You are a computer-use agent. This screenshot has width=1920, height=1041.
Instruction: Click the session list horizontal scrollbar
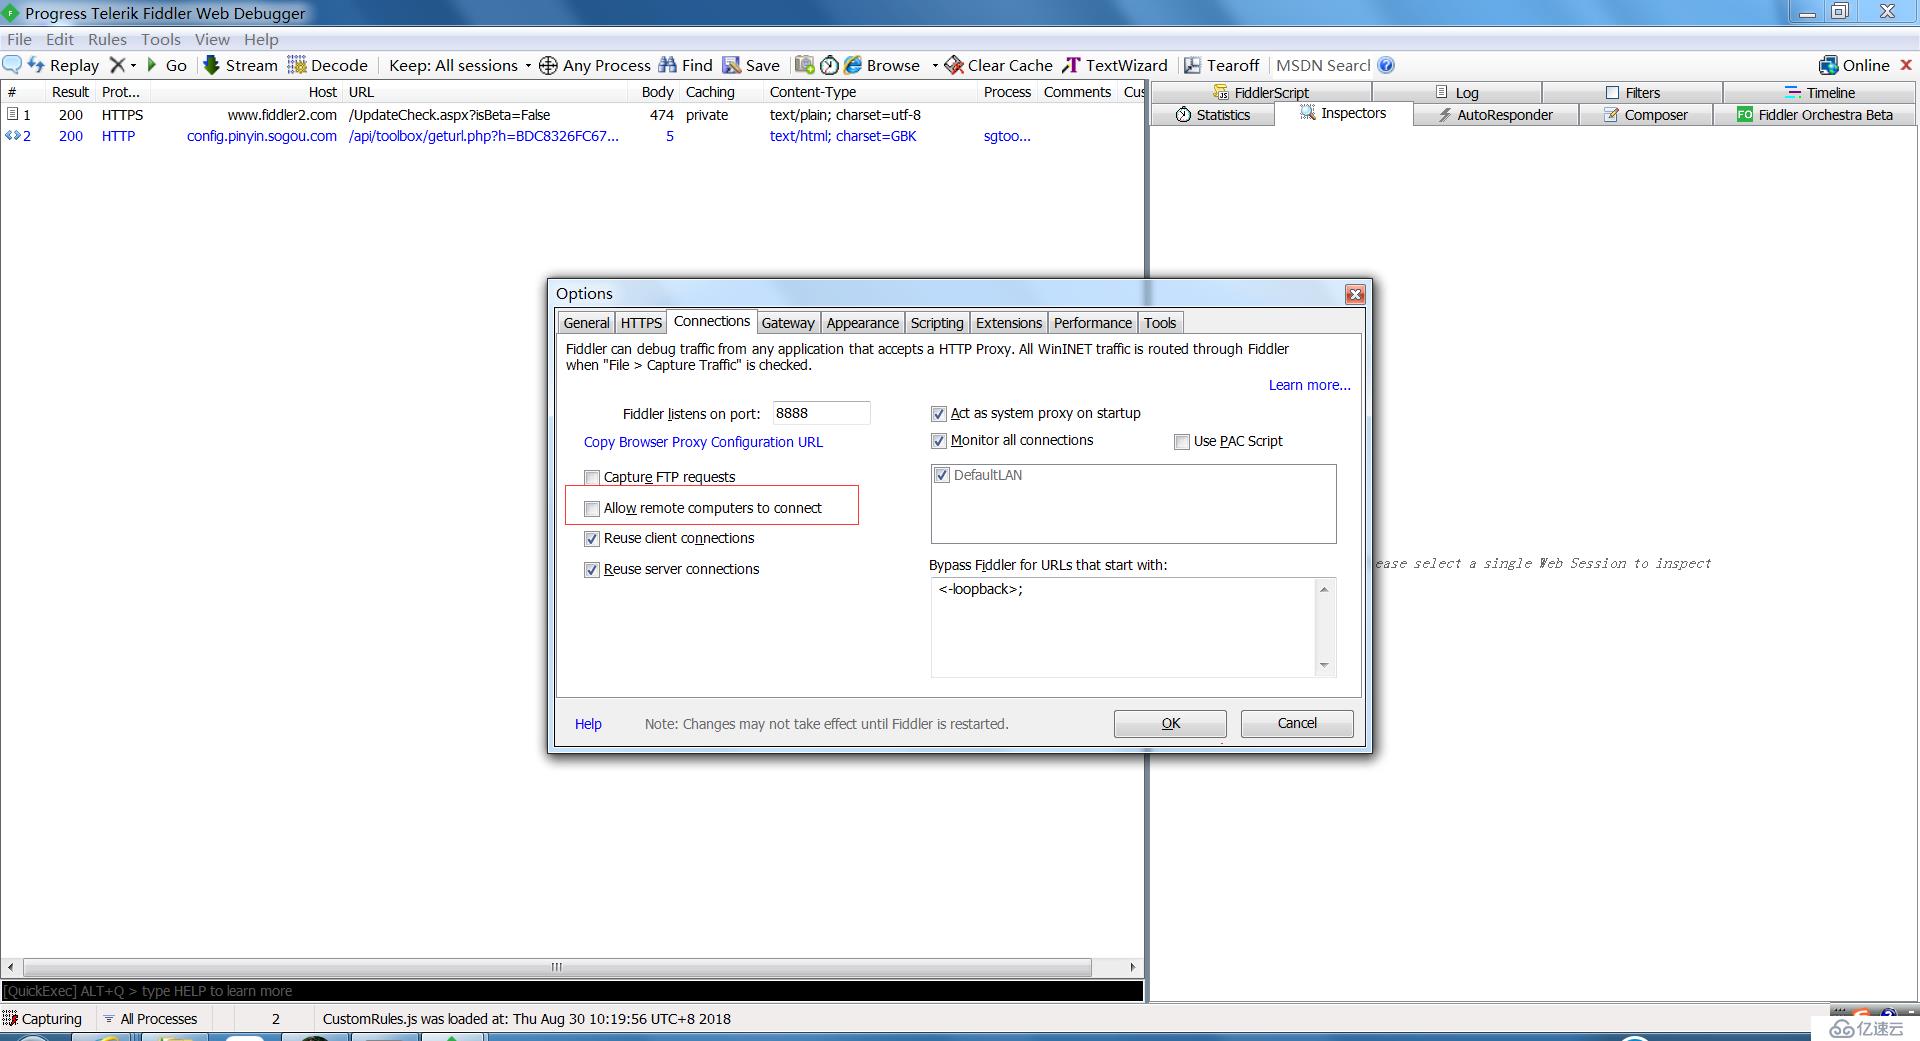(x=557, y=967)
